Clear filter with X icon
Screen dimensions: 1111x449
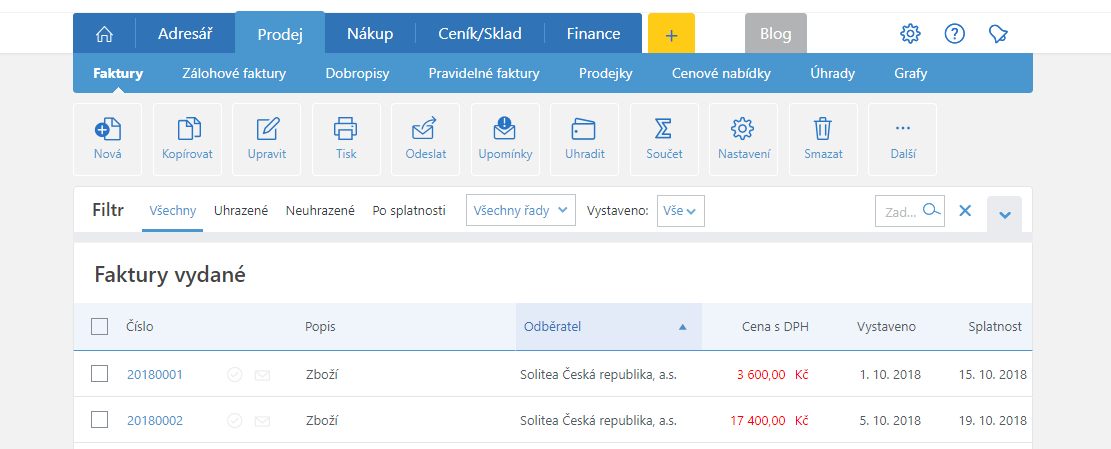point(964,210)
